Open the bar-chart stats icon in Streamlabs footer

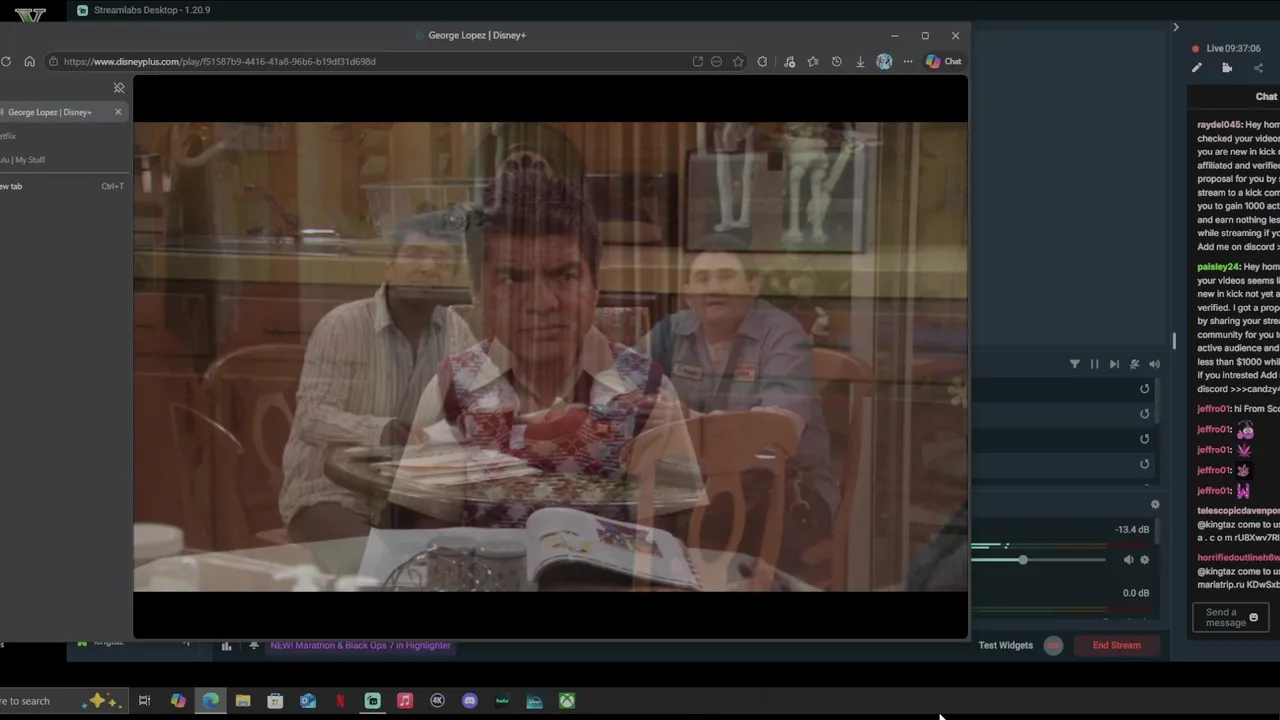(227, 646)
